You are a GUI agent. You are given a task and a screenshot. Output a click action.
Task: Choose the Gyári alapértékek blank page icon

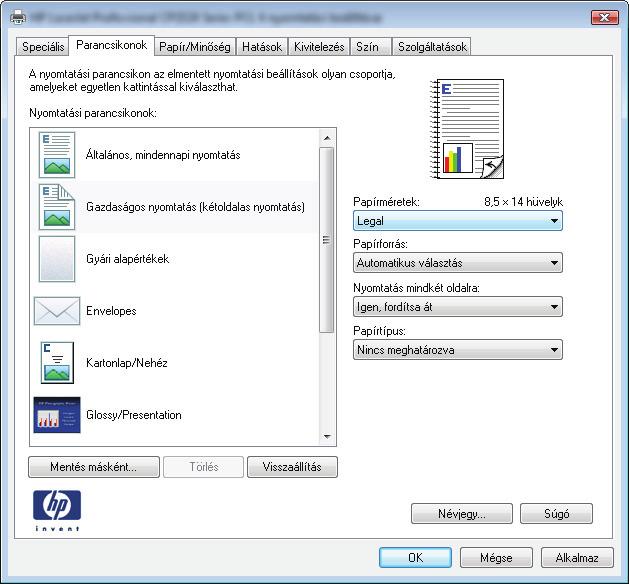pos(57,259)
